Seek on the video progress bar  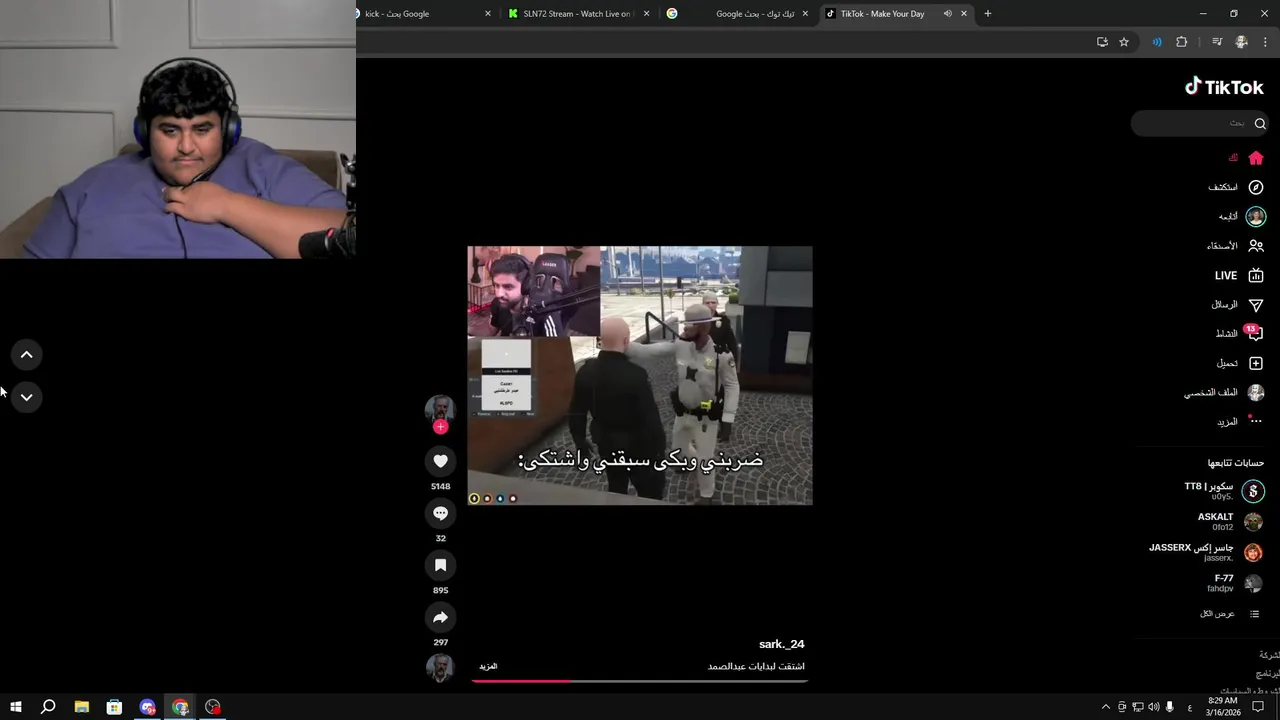tap(640, 681)
